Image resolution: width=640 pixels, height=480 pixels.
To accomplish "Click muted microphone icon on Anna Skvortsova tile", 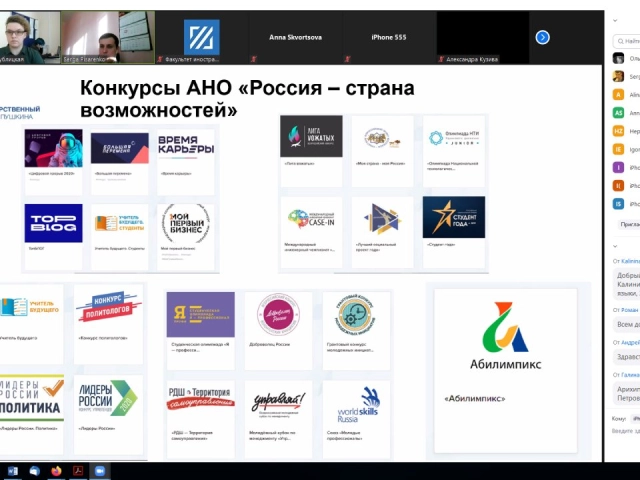I will coord(254,59).
